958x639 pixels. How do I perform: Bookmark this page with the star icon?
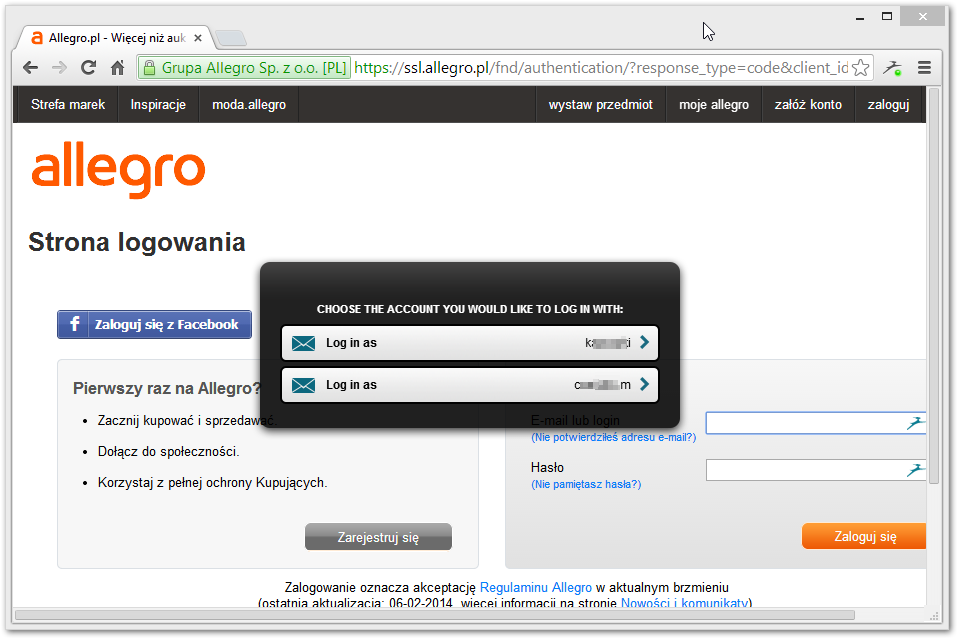(x=860, y=68)
